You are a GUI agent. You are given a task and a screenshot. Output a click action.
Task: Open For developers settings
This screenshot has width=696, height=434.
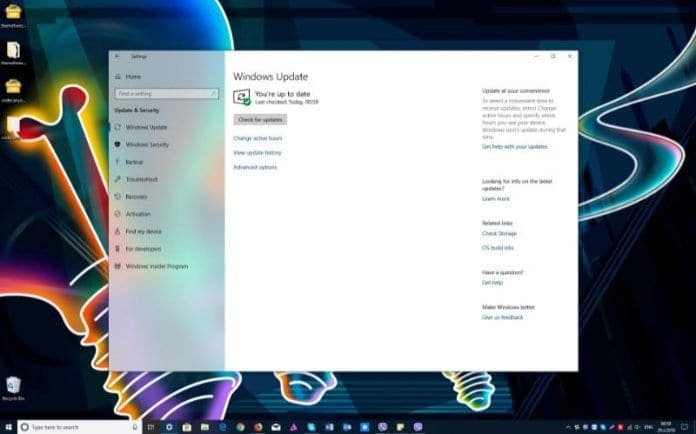(143, 249)
